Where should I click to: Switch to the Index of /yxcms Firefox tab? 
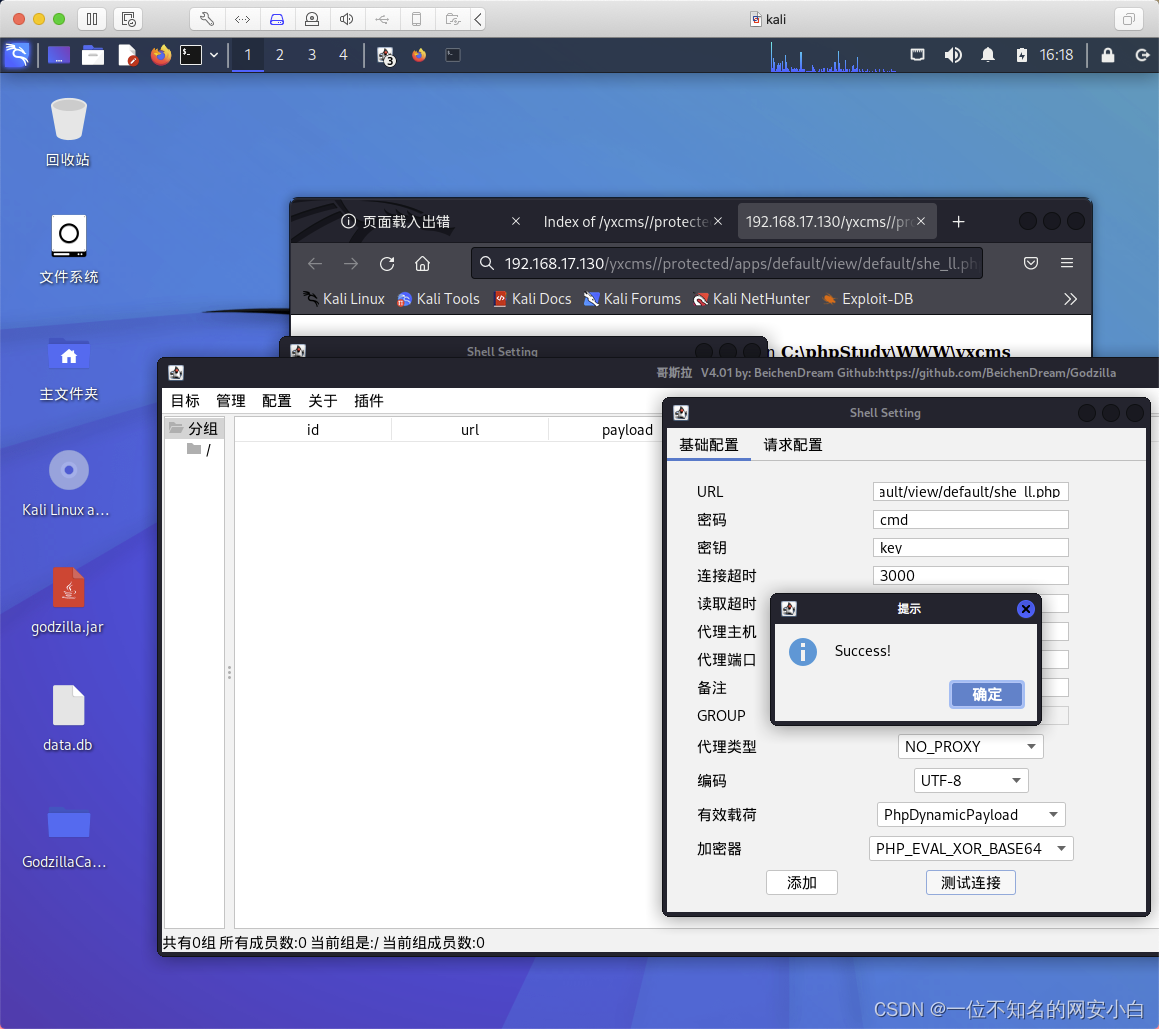(625, 222)
